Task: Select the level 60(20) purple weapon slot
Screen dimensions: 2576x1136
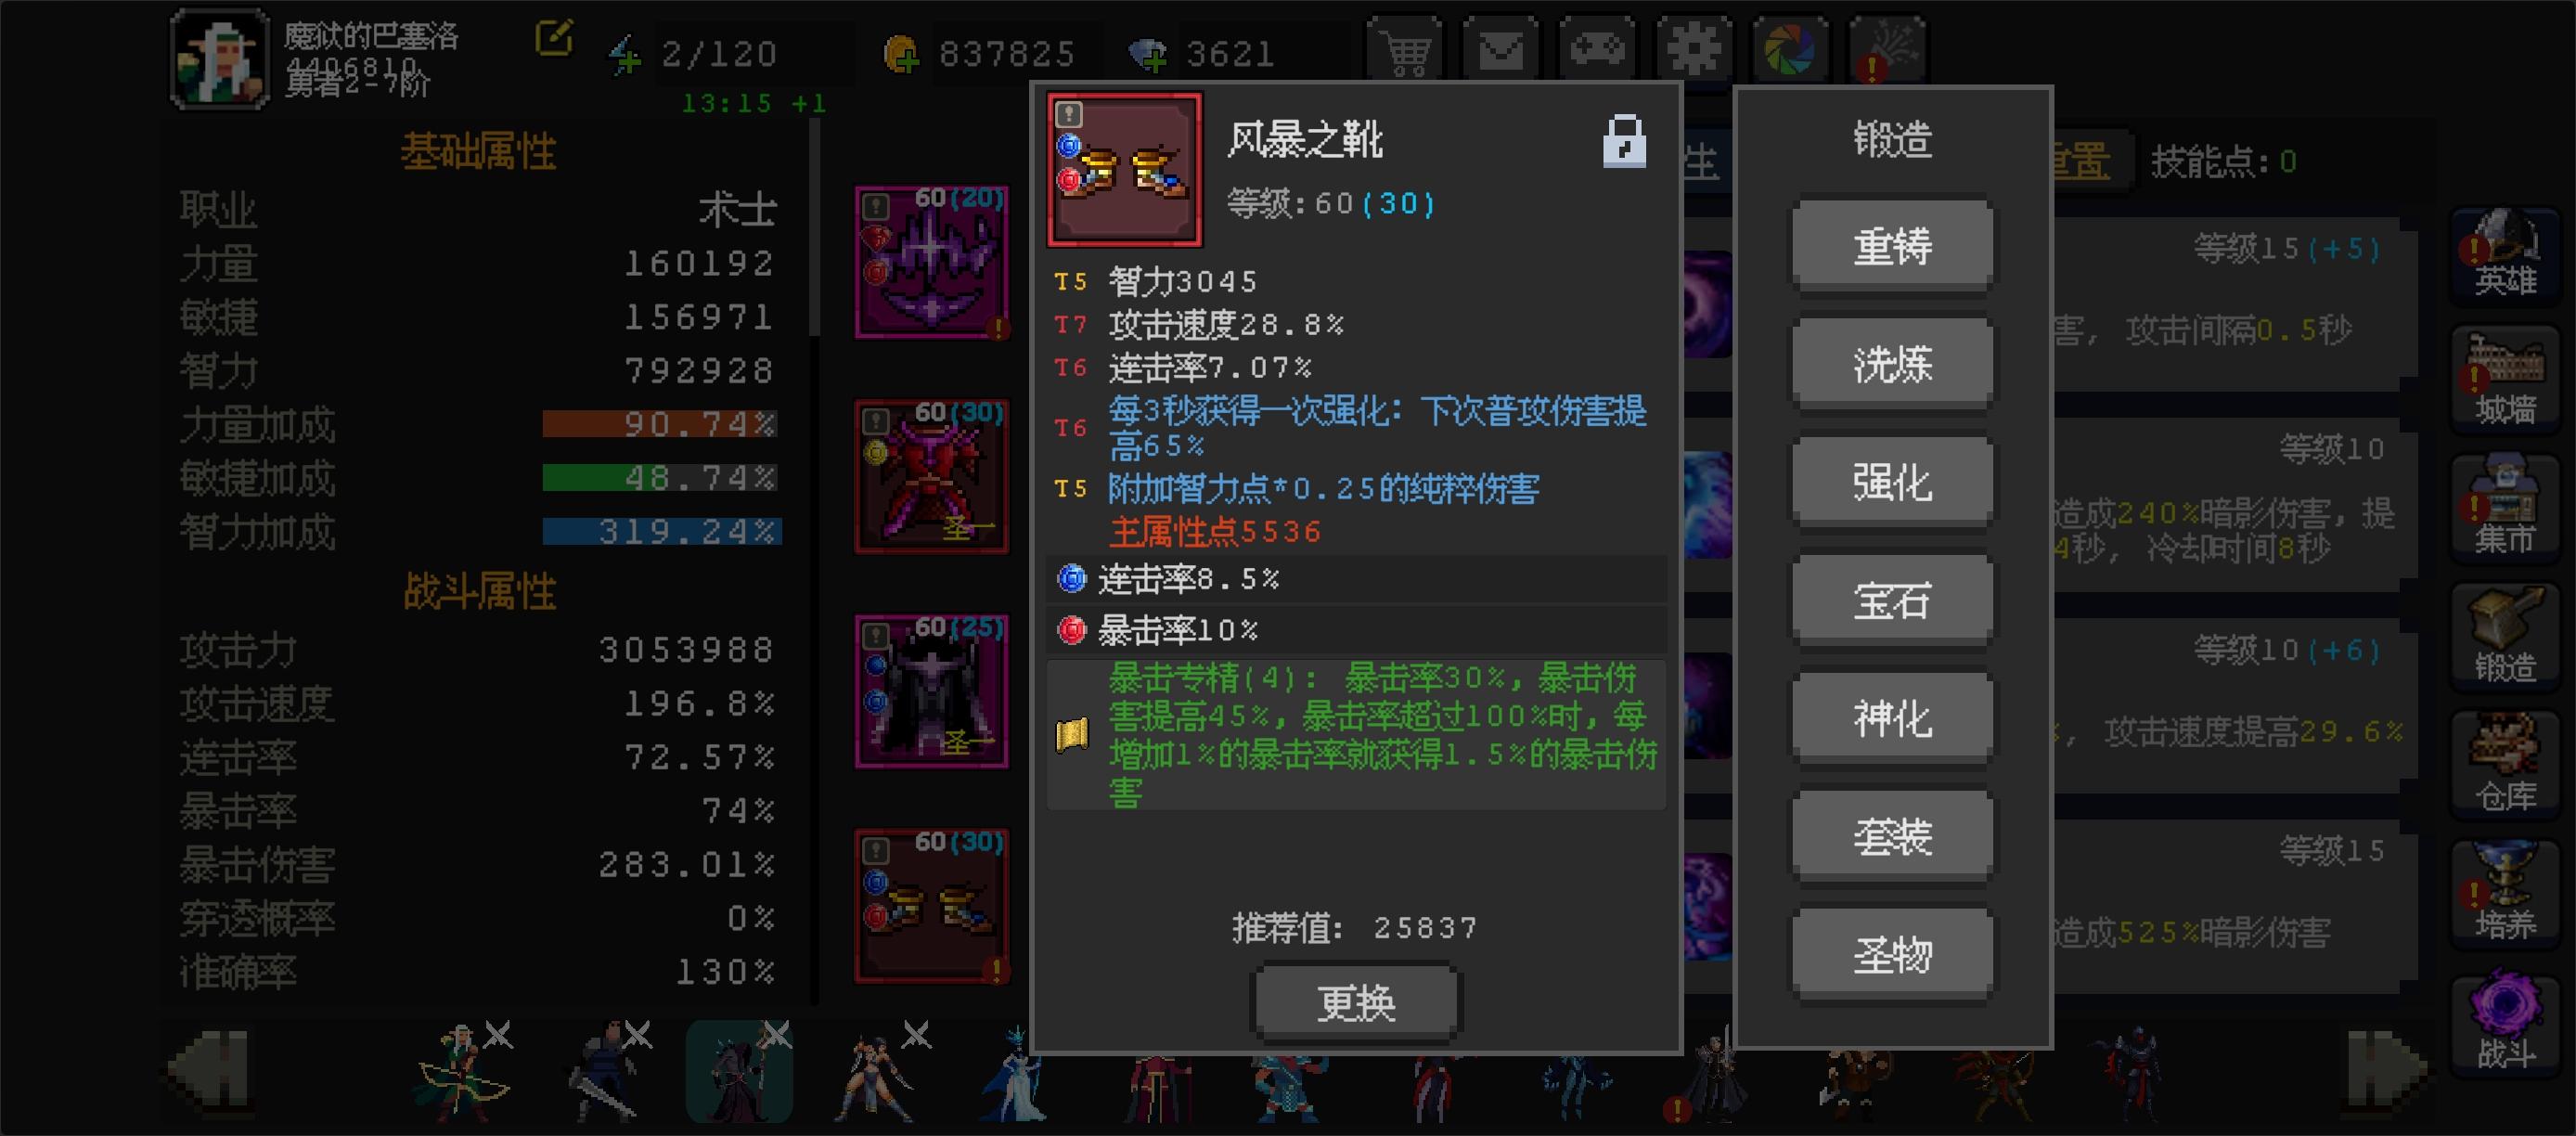Action: [x=932, y=262]
